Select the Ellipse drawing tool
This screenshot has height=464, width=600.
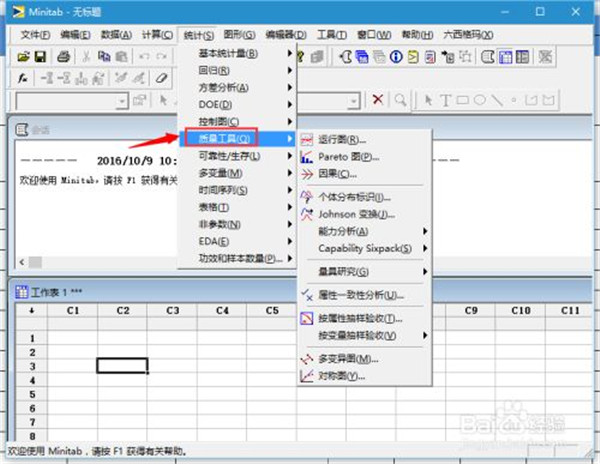(479, 100)
